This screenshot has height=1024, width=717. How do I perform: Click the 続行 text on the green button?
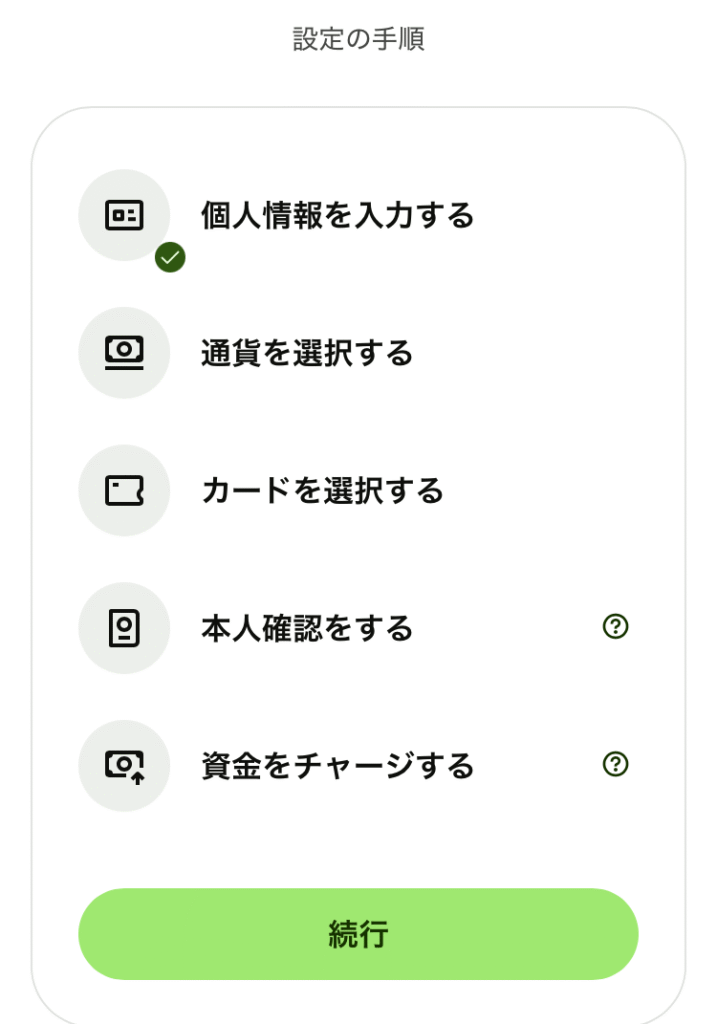[x=358, y=934]
